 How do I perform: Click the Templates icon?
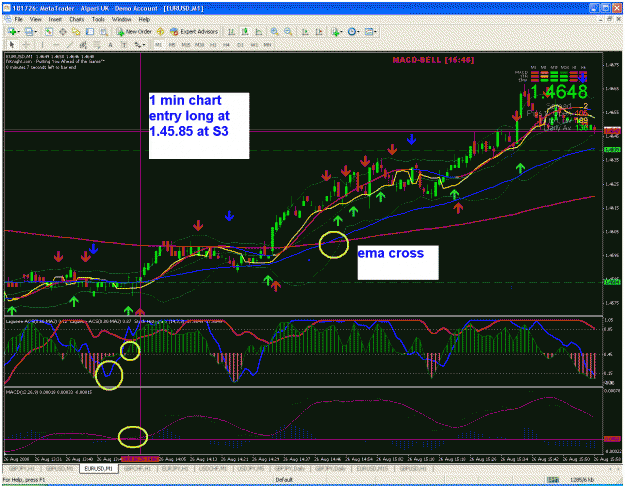click(369, 31)
